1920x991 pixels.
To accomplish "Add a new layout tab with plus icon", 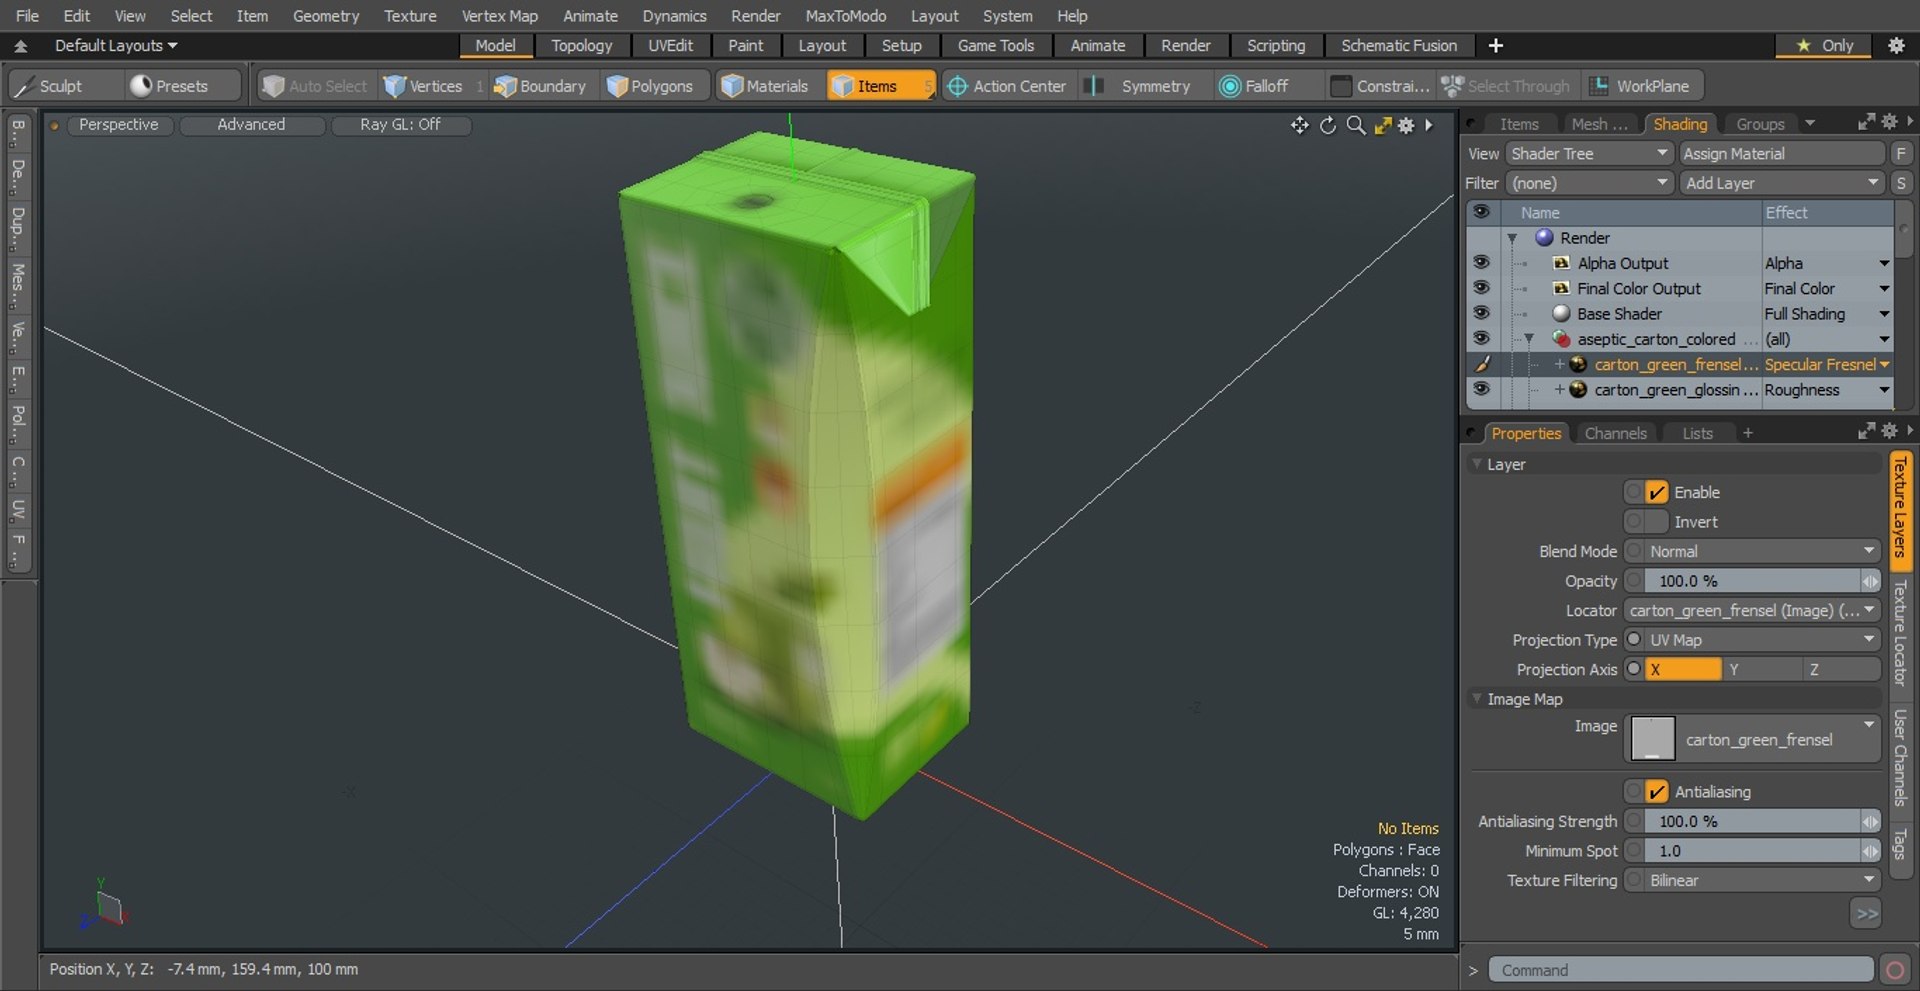I will pos(1495,45).
